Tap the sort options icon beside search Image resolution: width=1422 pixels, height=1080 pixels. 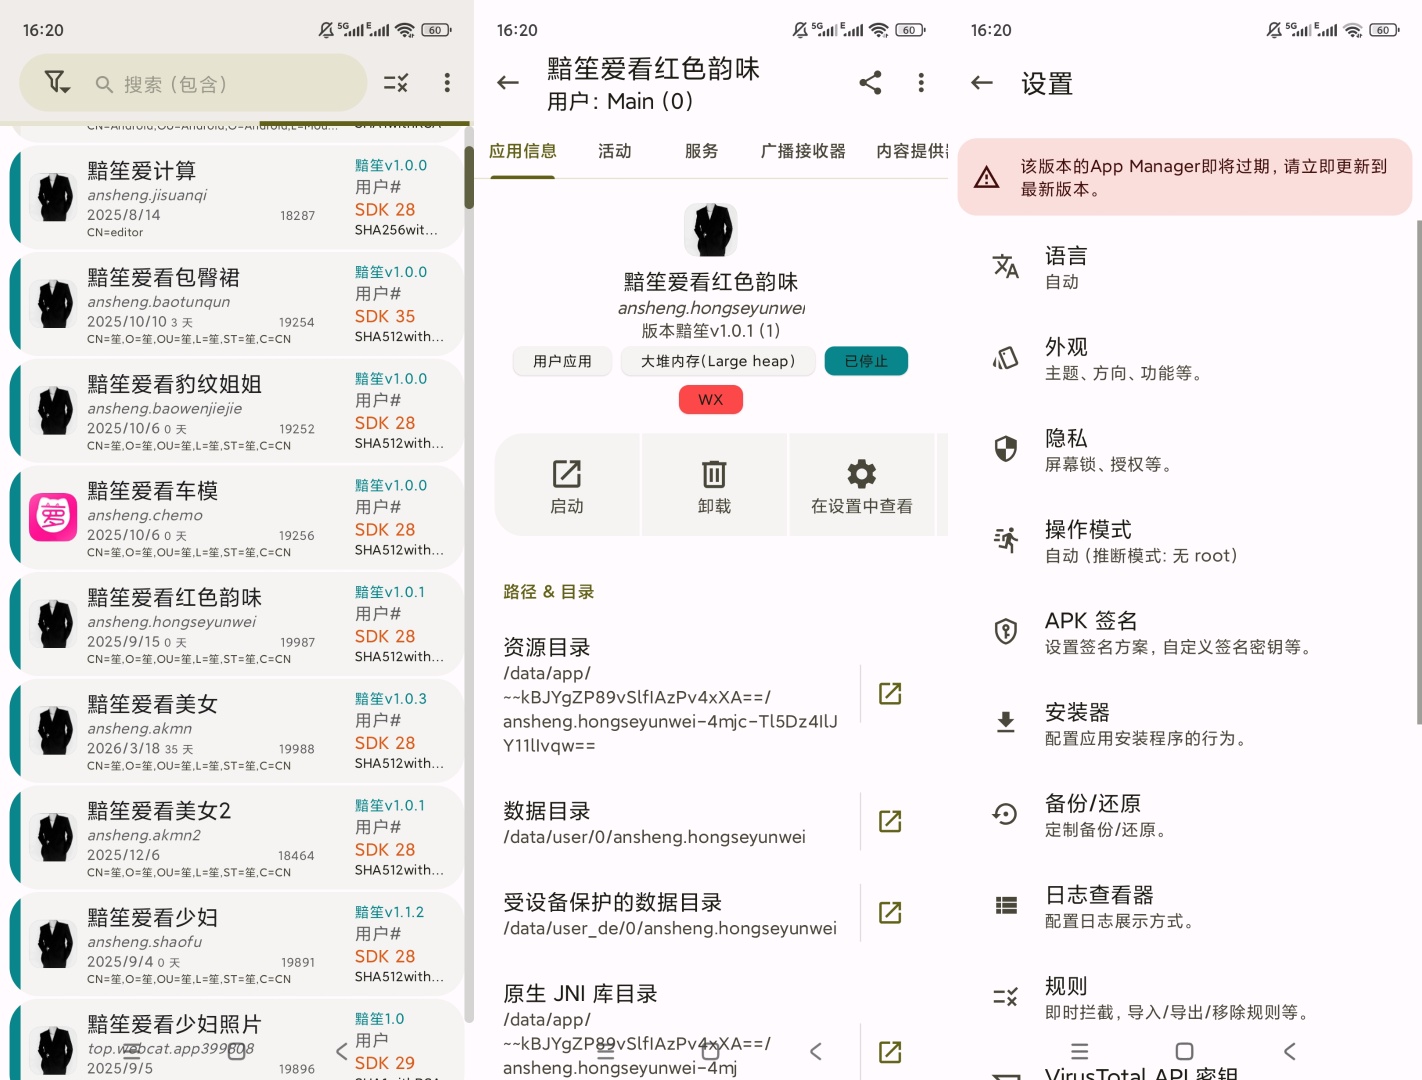(x=396, y=83)
